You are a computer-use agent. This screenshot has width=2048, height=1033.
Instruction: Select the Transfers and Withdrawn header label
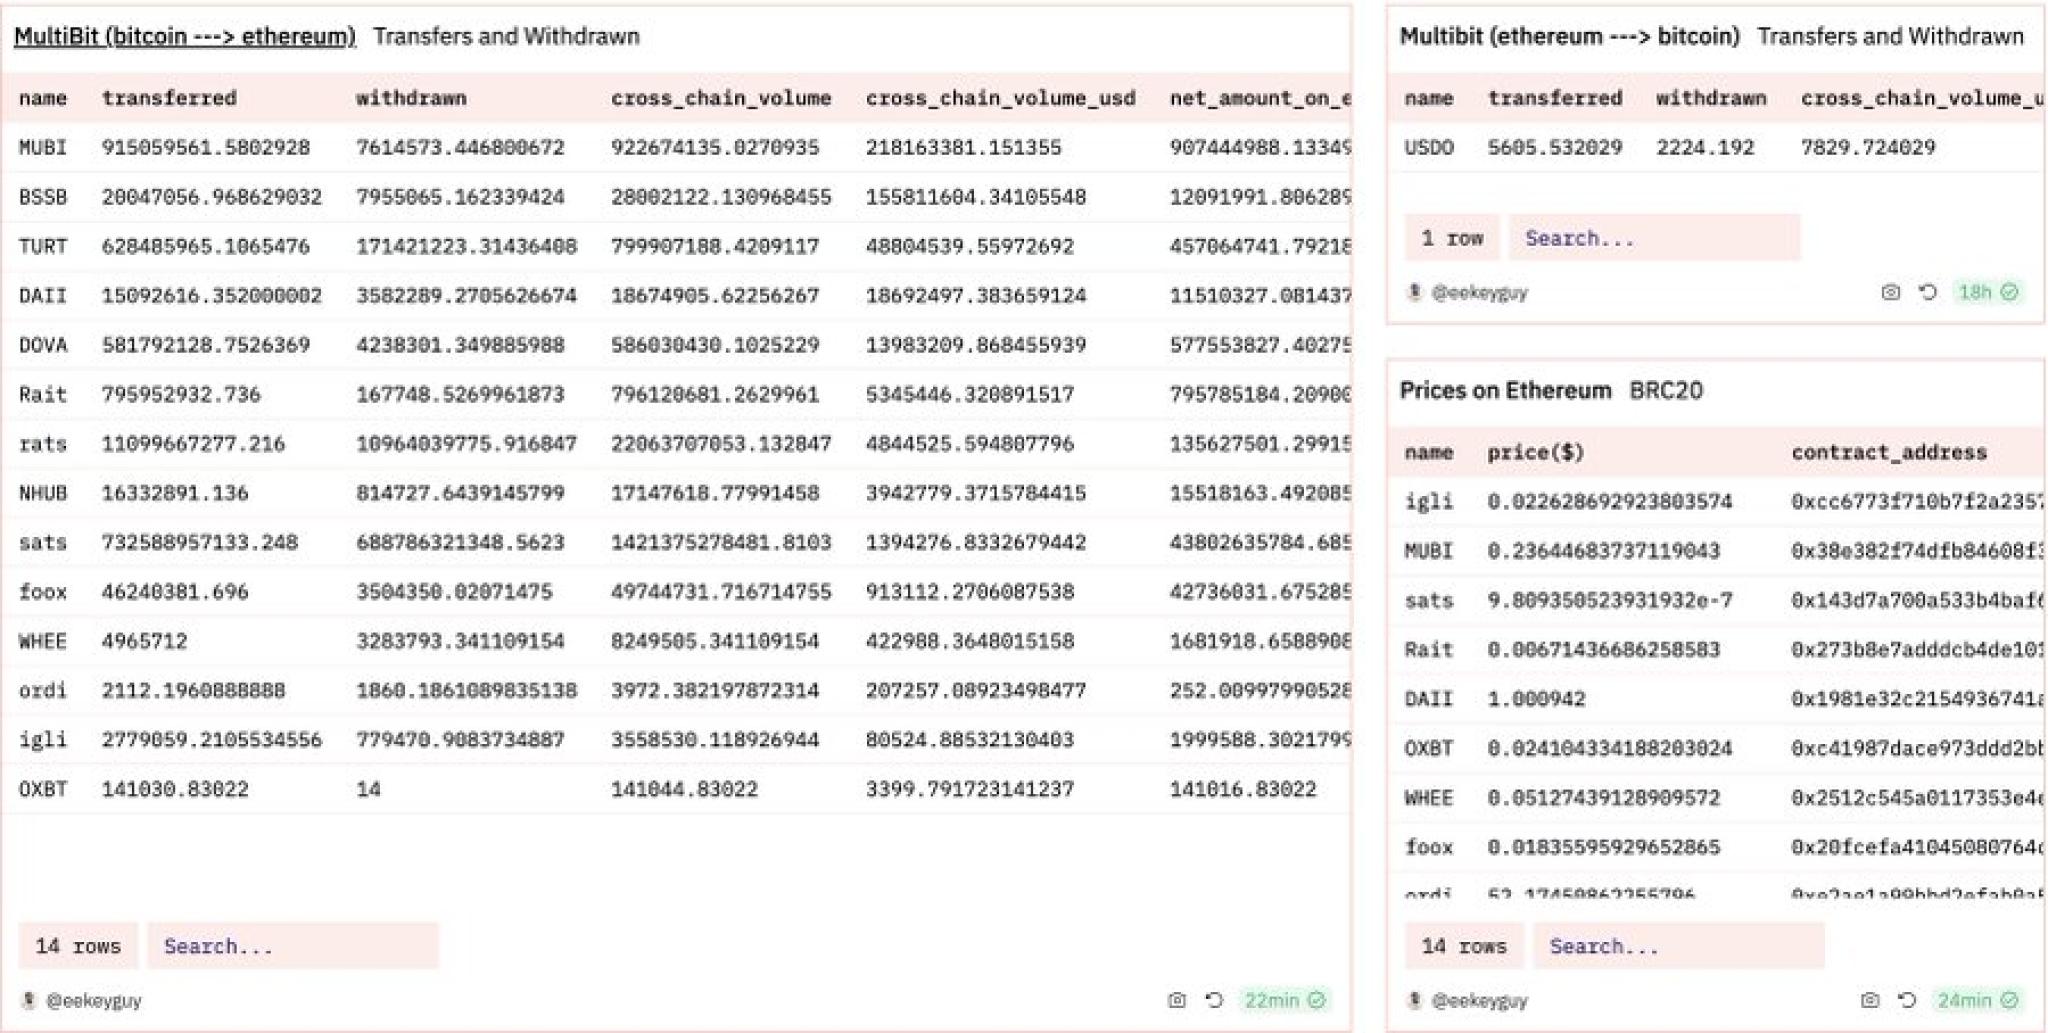point(508,36)
